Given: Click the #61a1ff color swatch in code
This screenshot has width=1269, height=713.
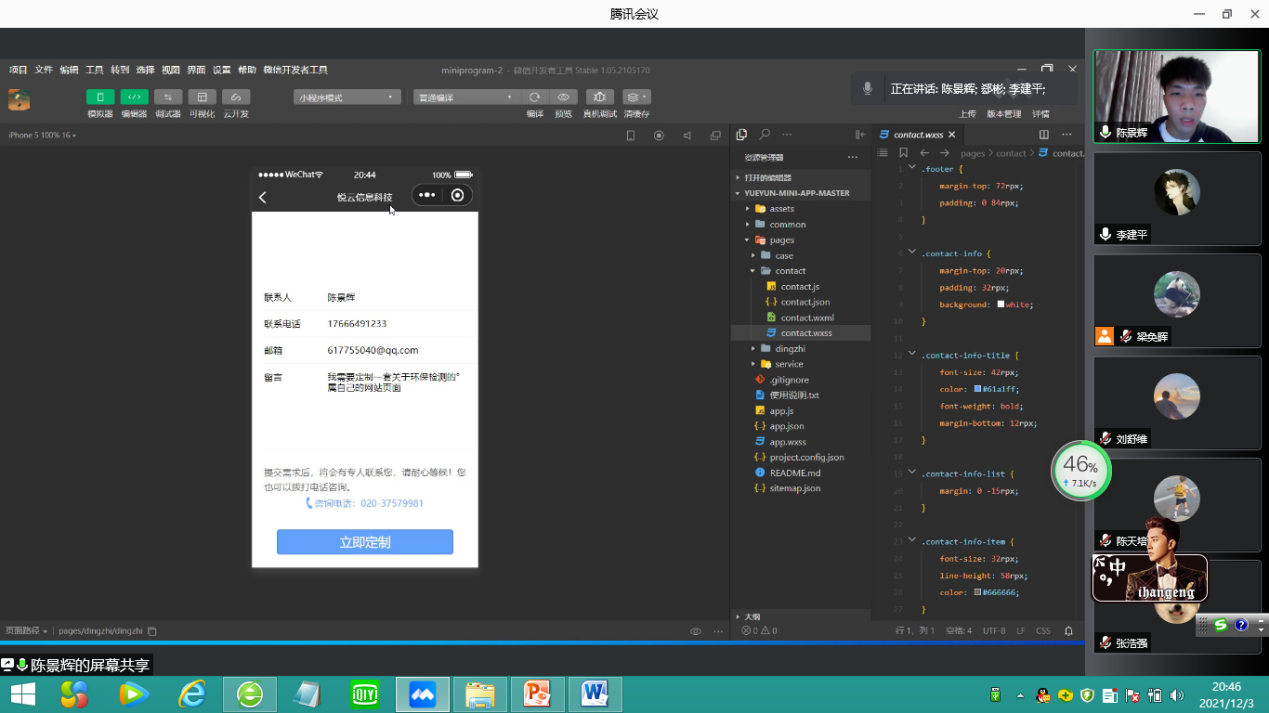Looking at the screenshot, I should [x=978, y=389].
